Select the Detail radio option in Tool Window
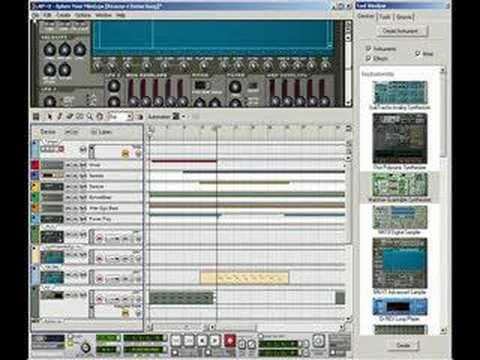The height and width of the screenshot is (360, 480). click(x=418, y=53)
